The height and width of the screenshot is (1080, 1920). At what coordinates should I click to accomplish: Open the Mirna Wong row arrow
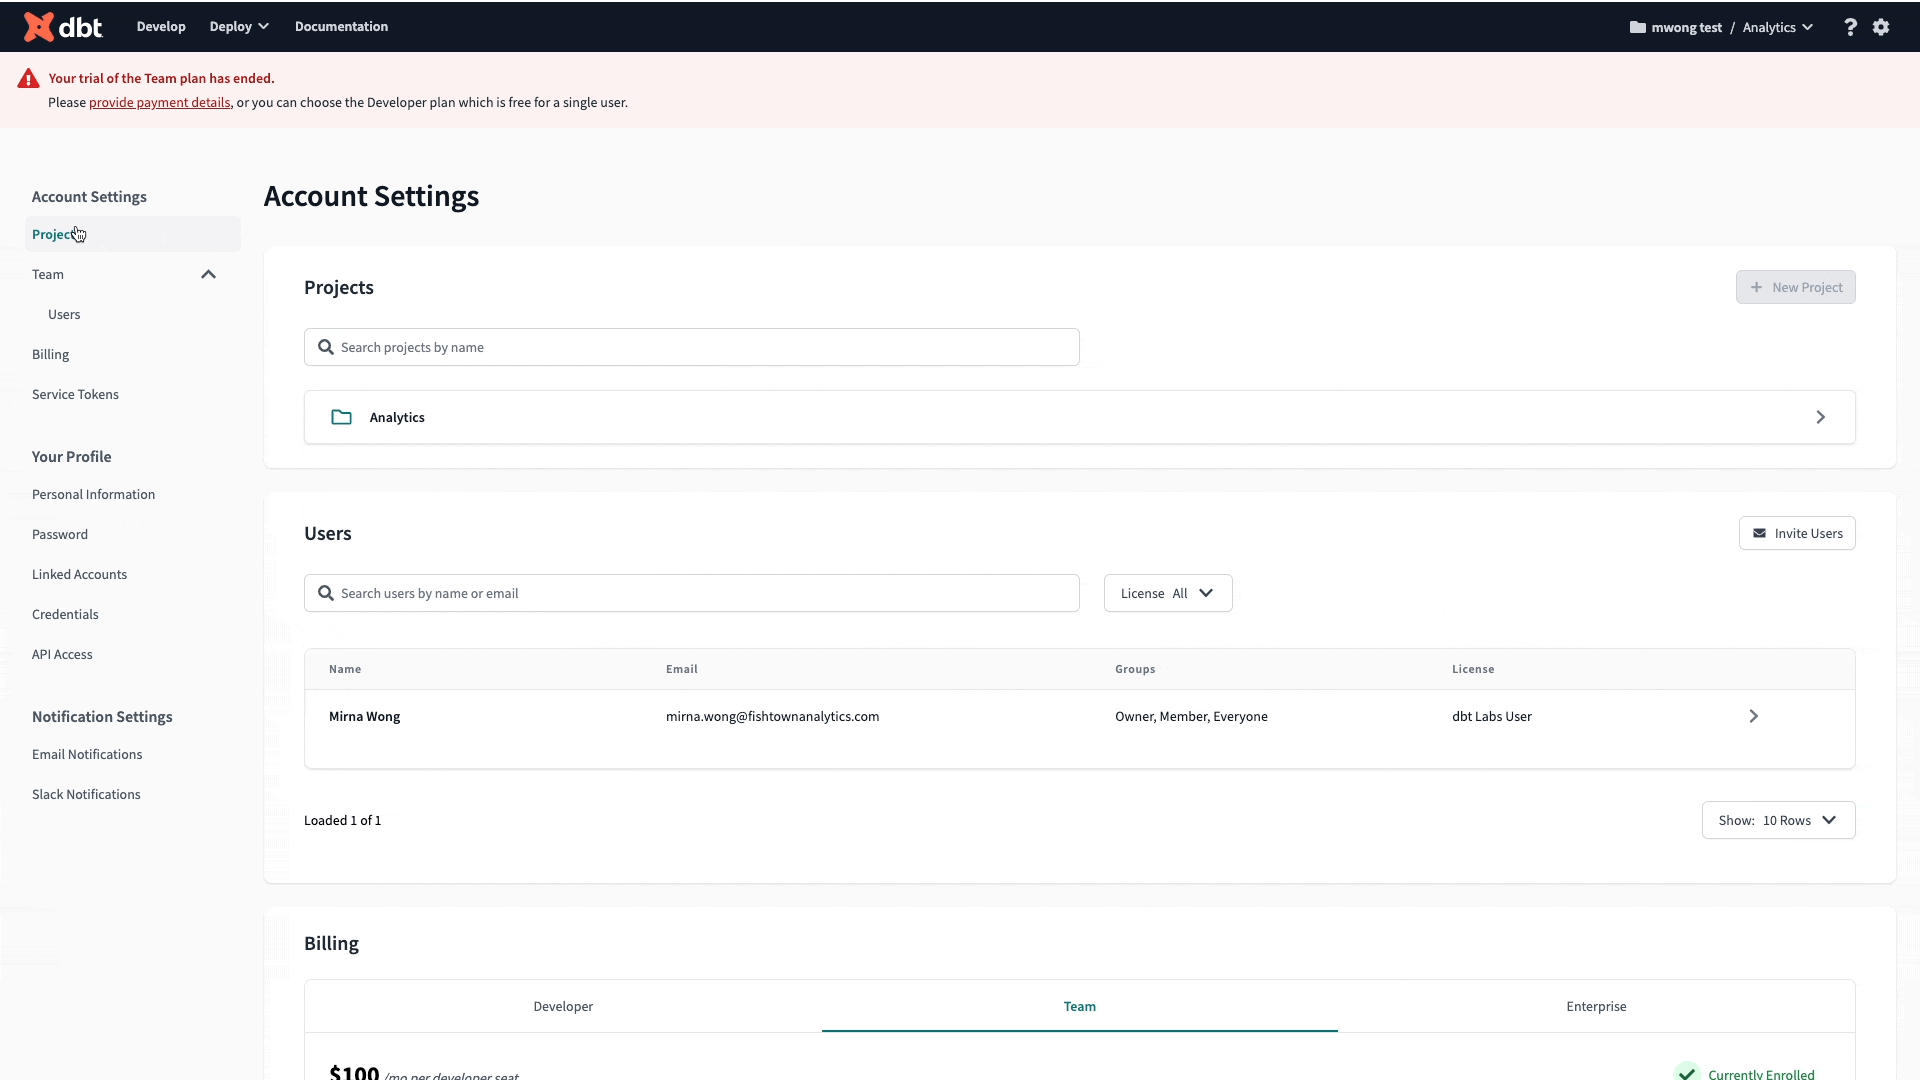[1753, 716]
